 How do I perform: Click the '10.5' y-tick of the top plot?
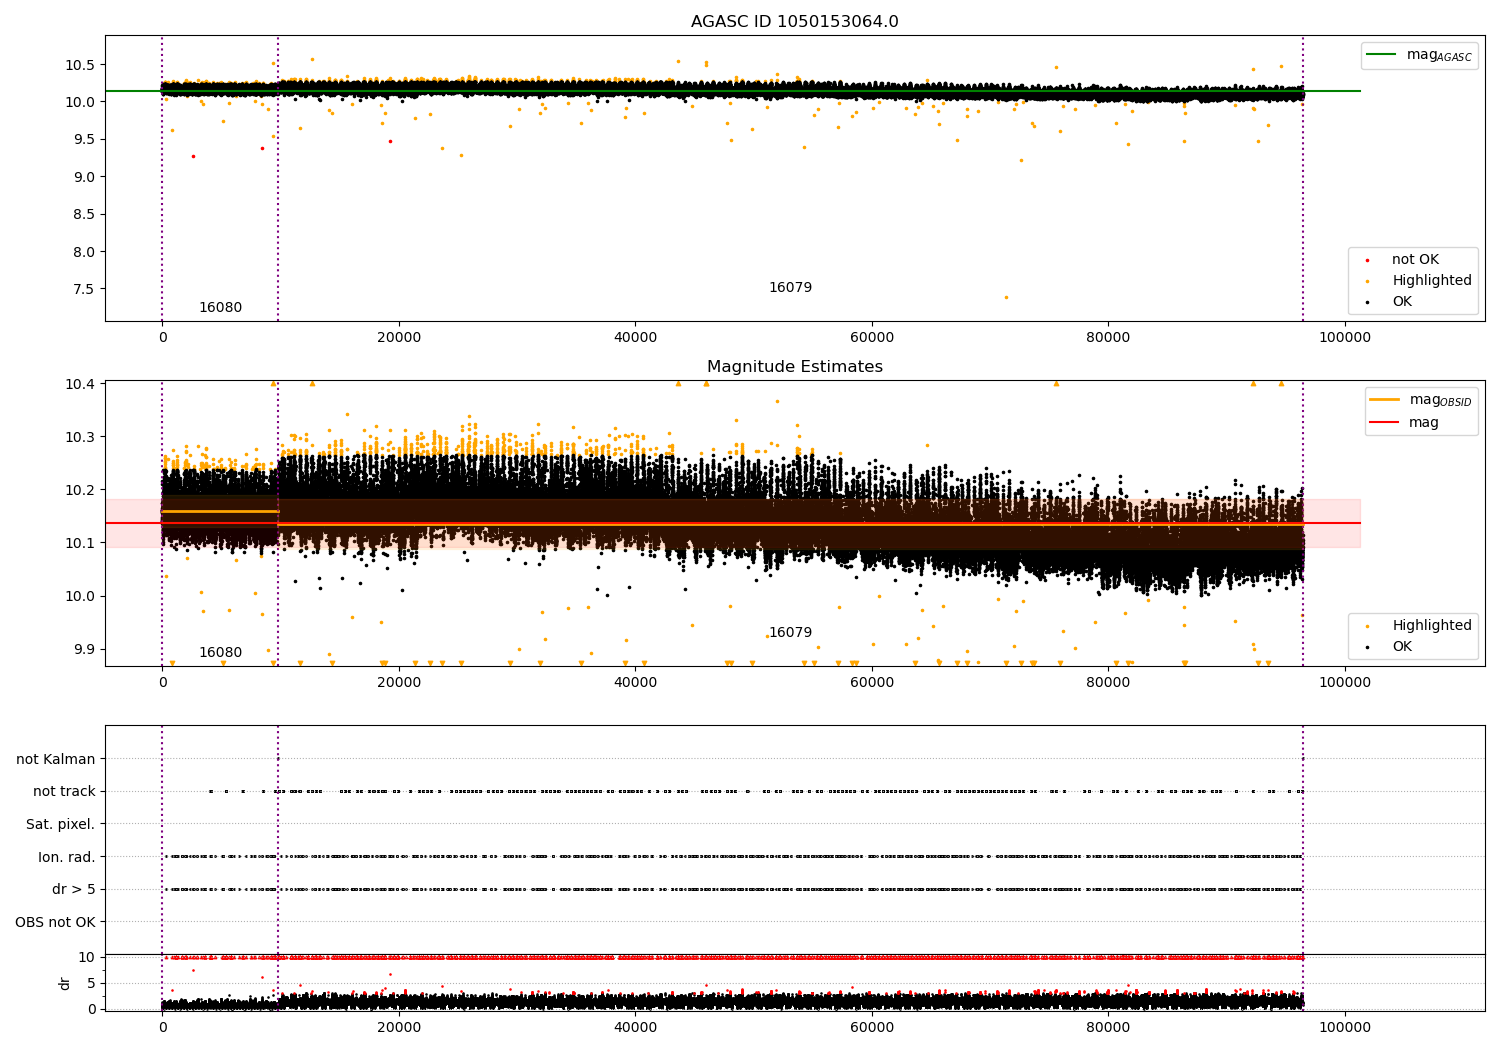[78, 65]
